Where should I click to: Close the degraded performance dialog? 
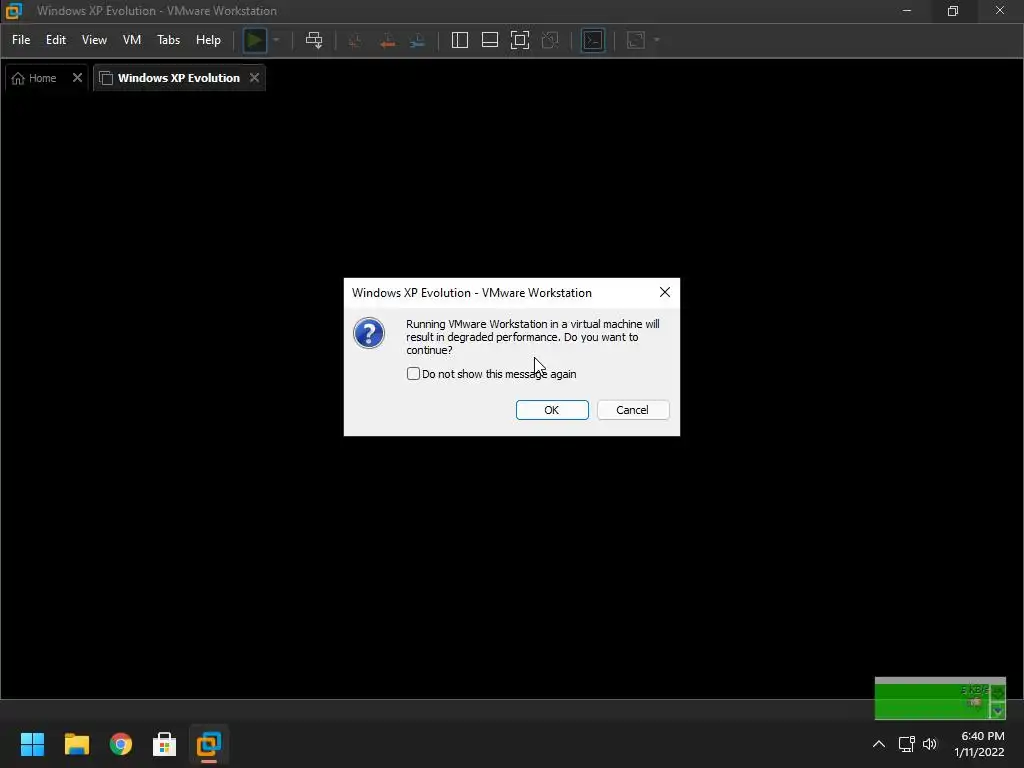coord(665,293)
